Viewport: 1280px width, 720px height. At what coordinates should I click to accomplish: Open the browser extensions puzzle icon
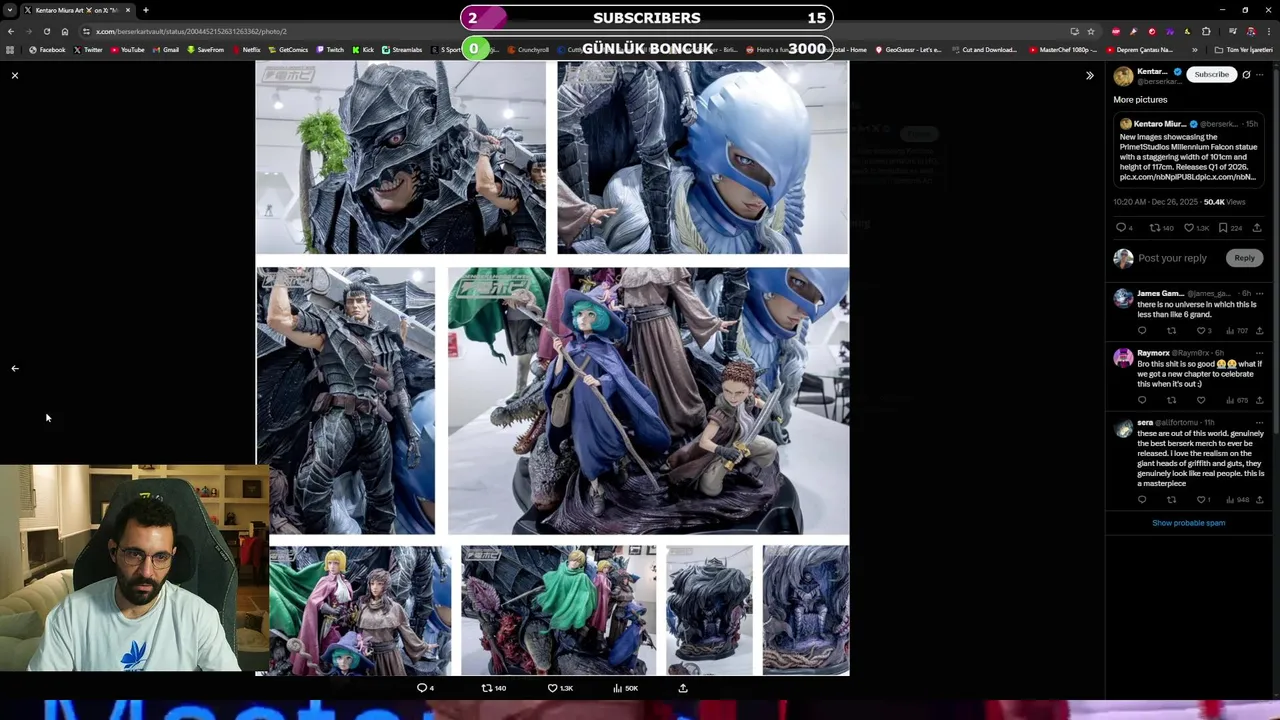pos(1206,31)
